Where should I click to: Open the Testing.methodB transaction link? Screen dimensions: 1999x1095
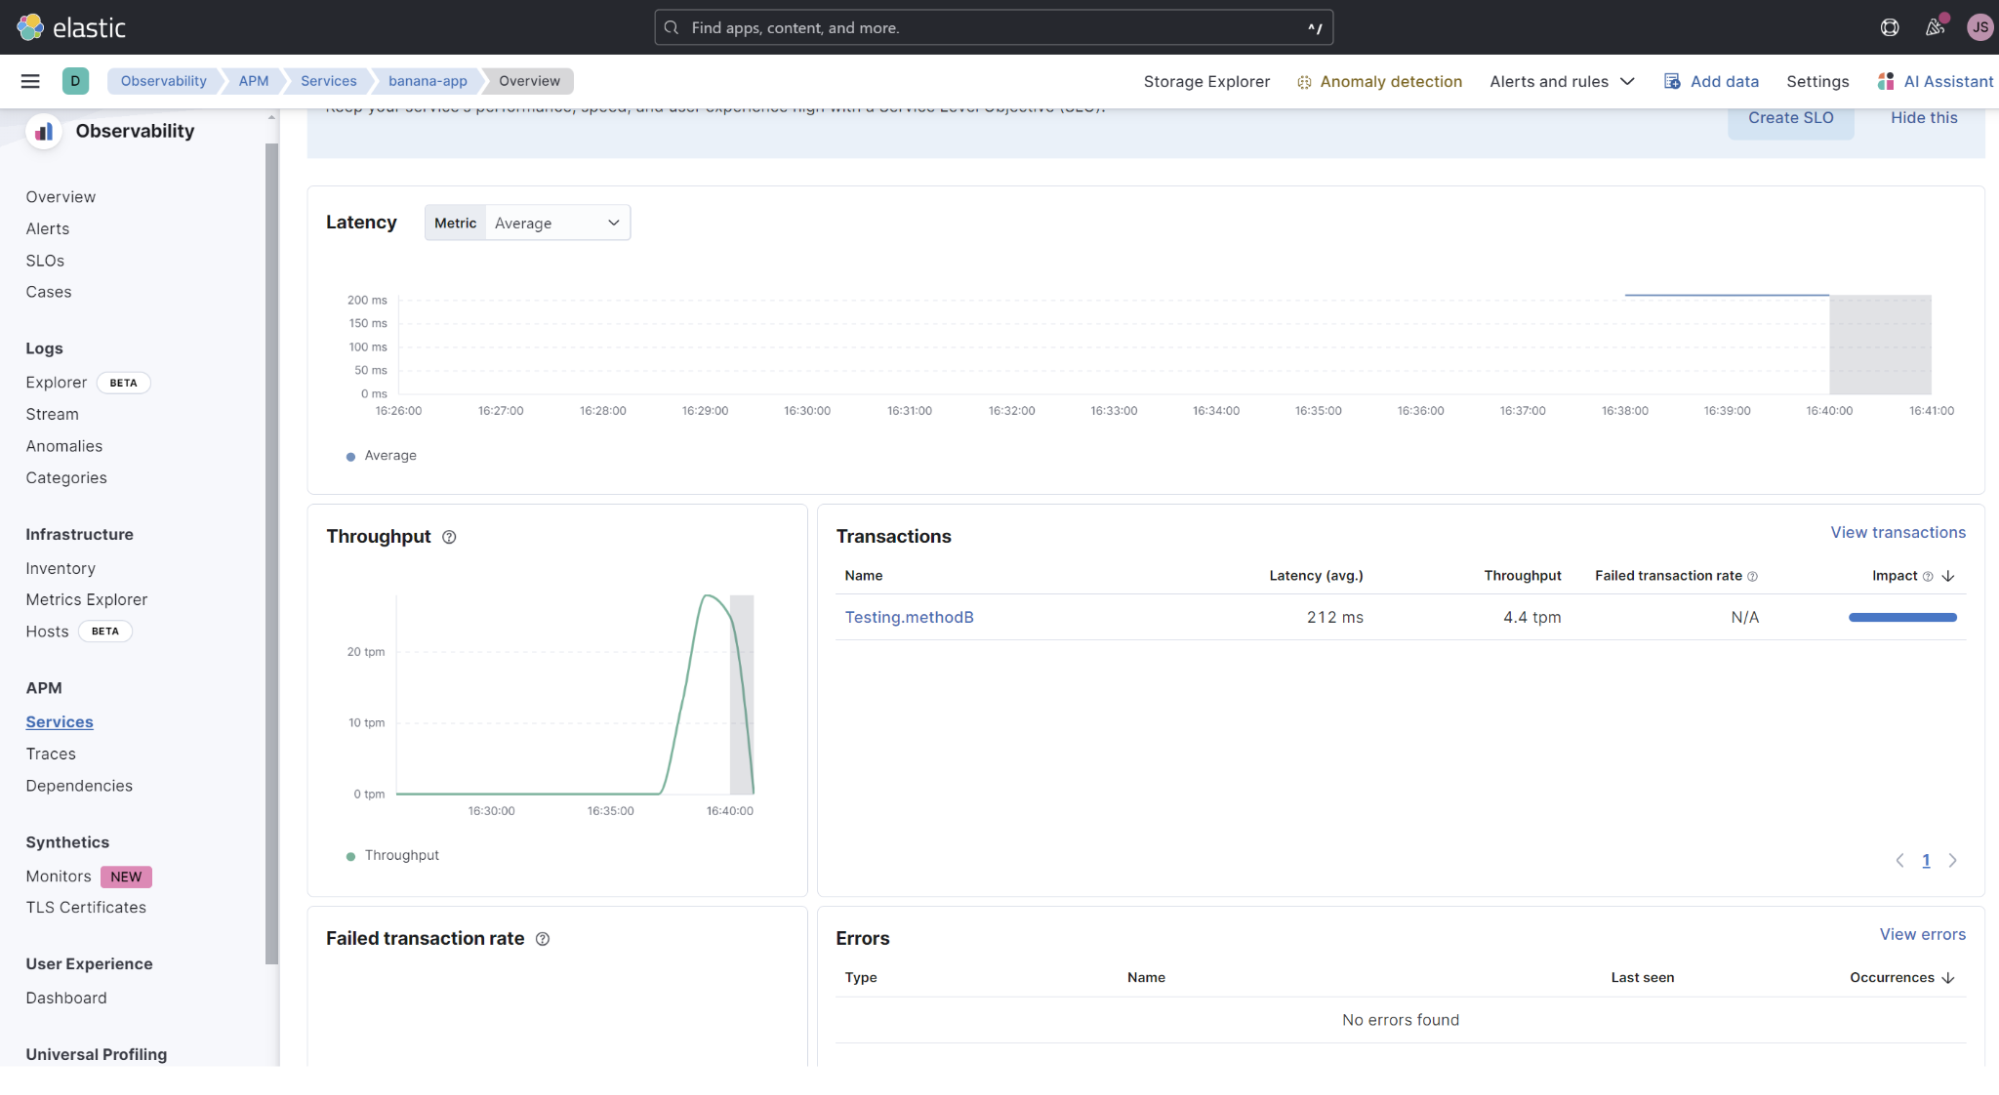[x=909, y=617]
